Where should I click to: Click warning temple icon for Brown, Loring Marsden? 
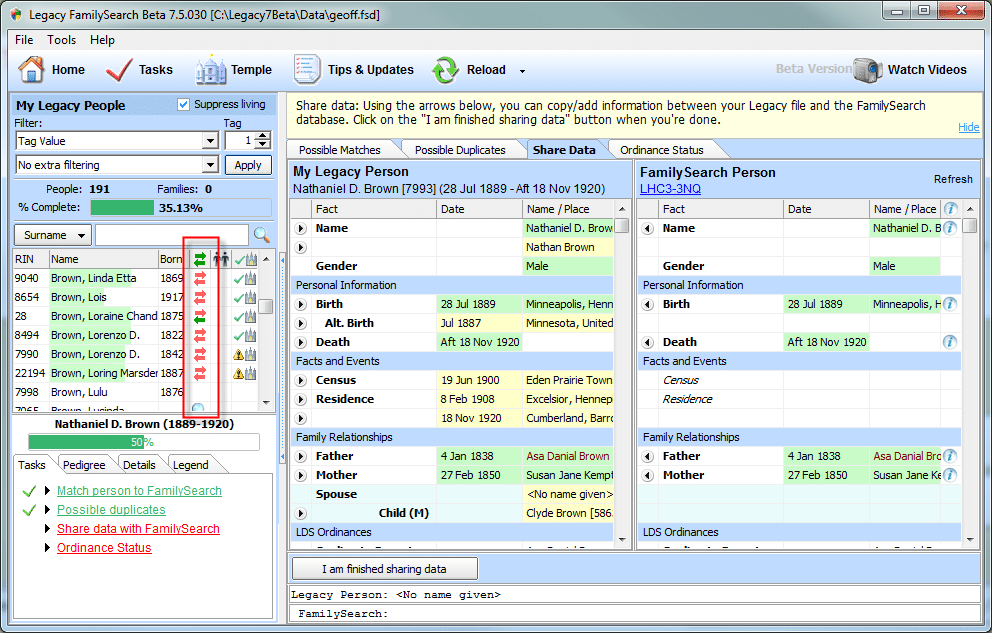245,373
